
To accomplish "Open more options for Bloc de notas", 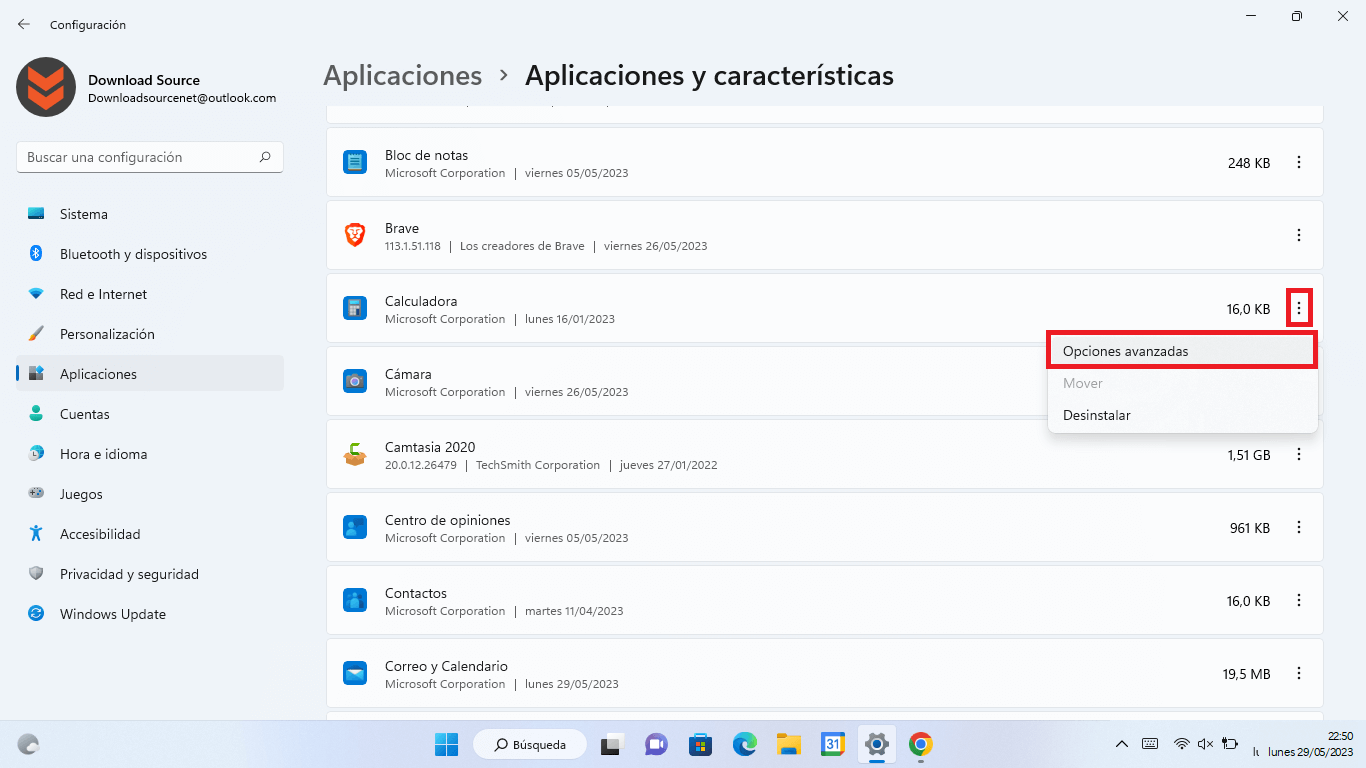I will 1299,163.
